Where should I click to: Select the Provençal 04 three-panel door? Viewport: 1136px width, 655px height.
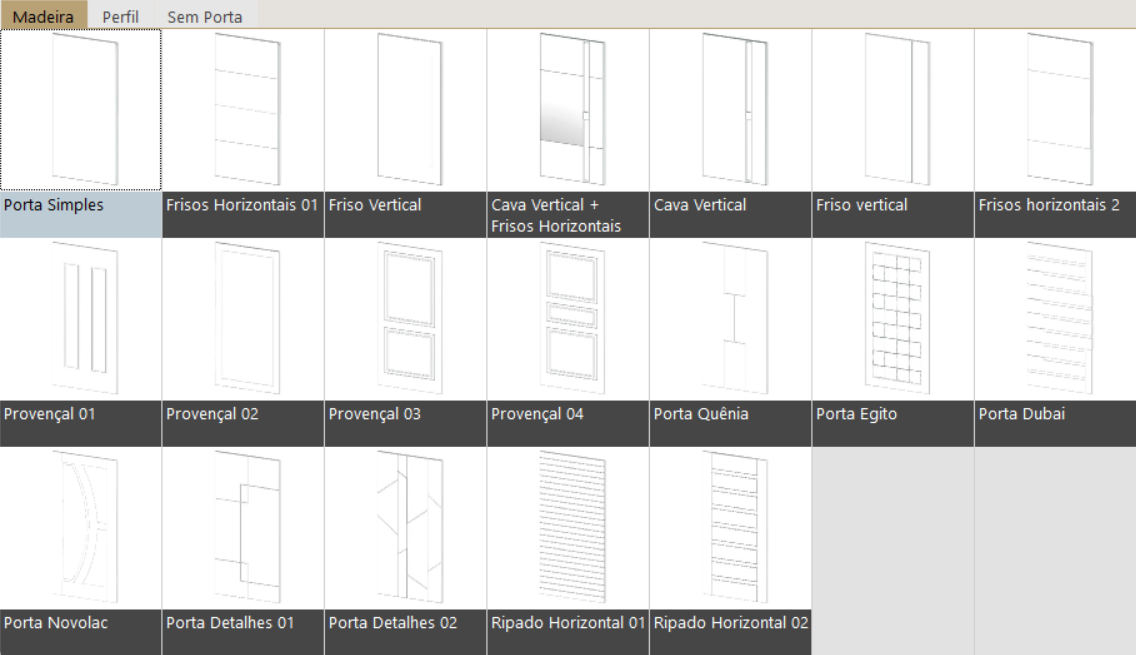pos(568,319)
